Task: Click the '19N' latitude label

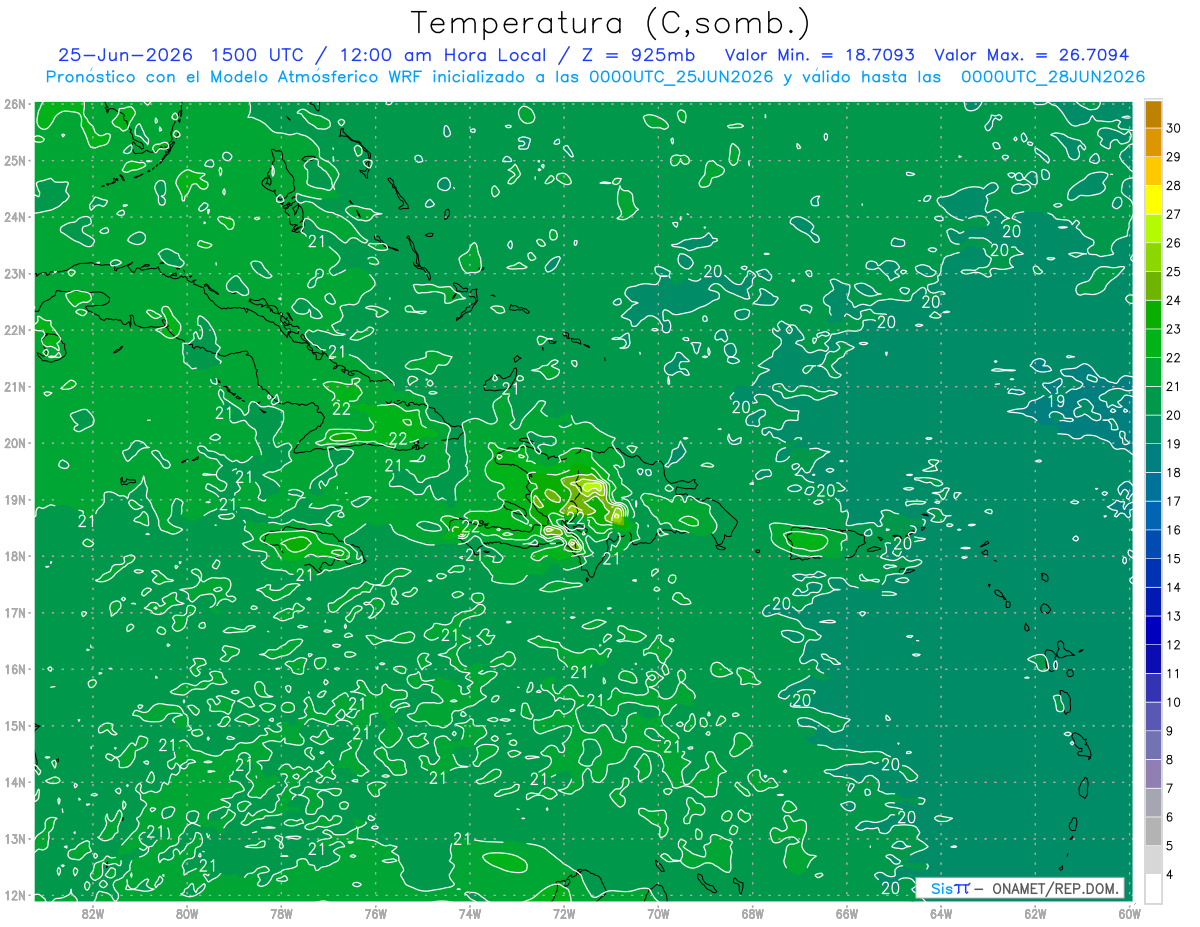Action: click(15, 499)
